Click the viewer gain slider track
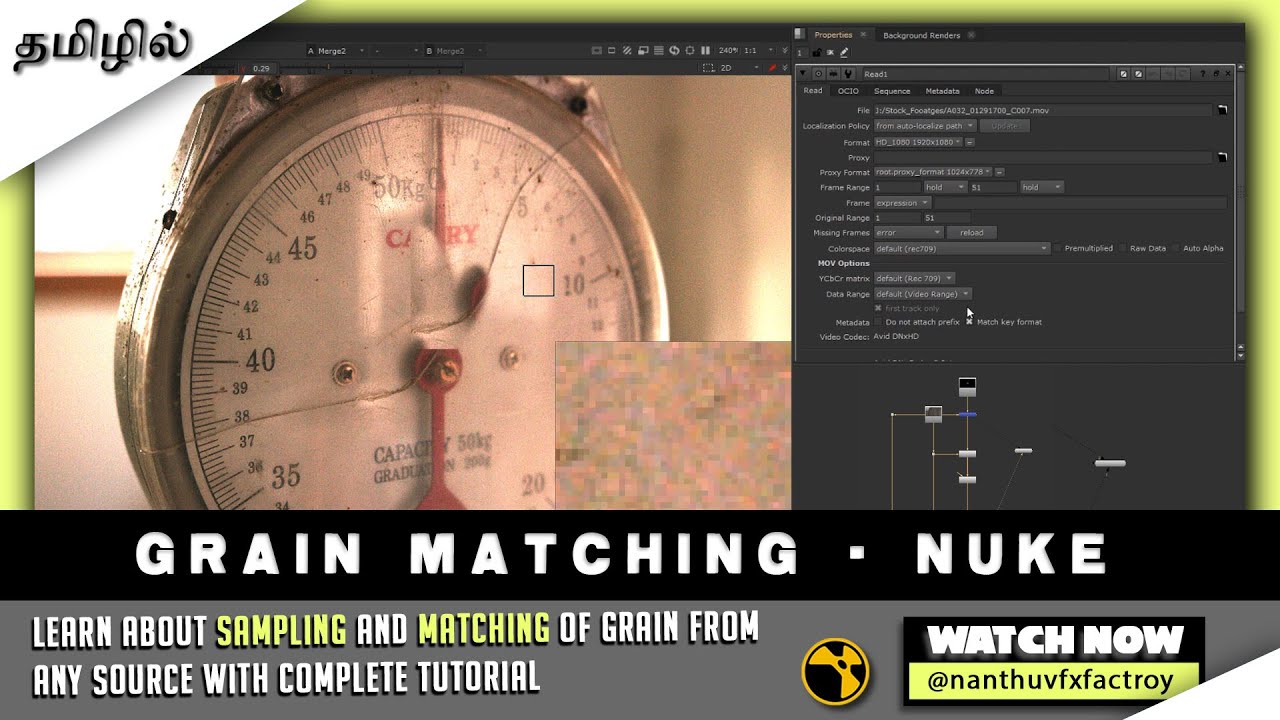 click(x=370, y=68)
